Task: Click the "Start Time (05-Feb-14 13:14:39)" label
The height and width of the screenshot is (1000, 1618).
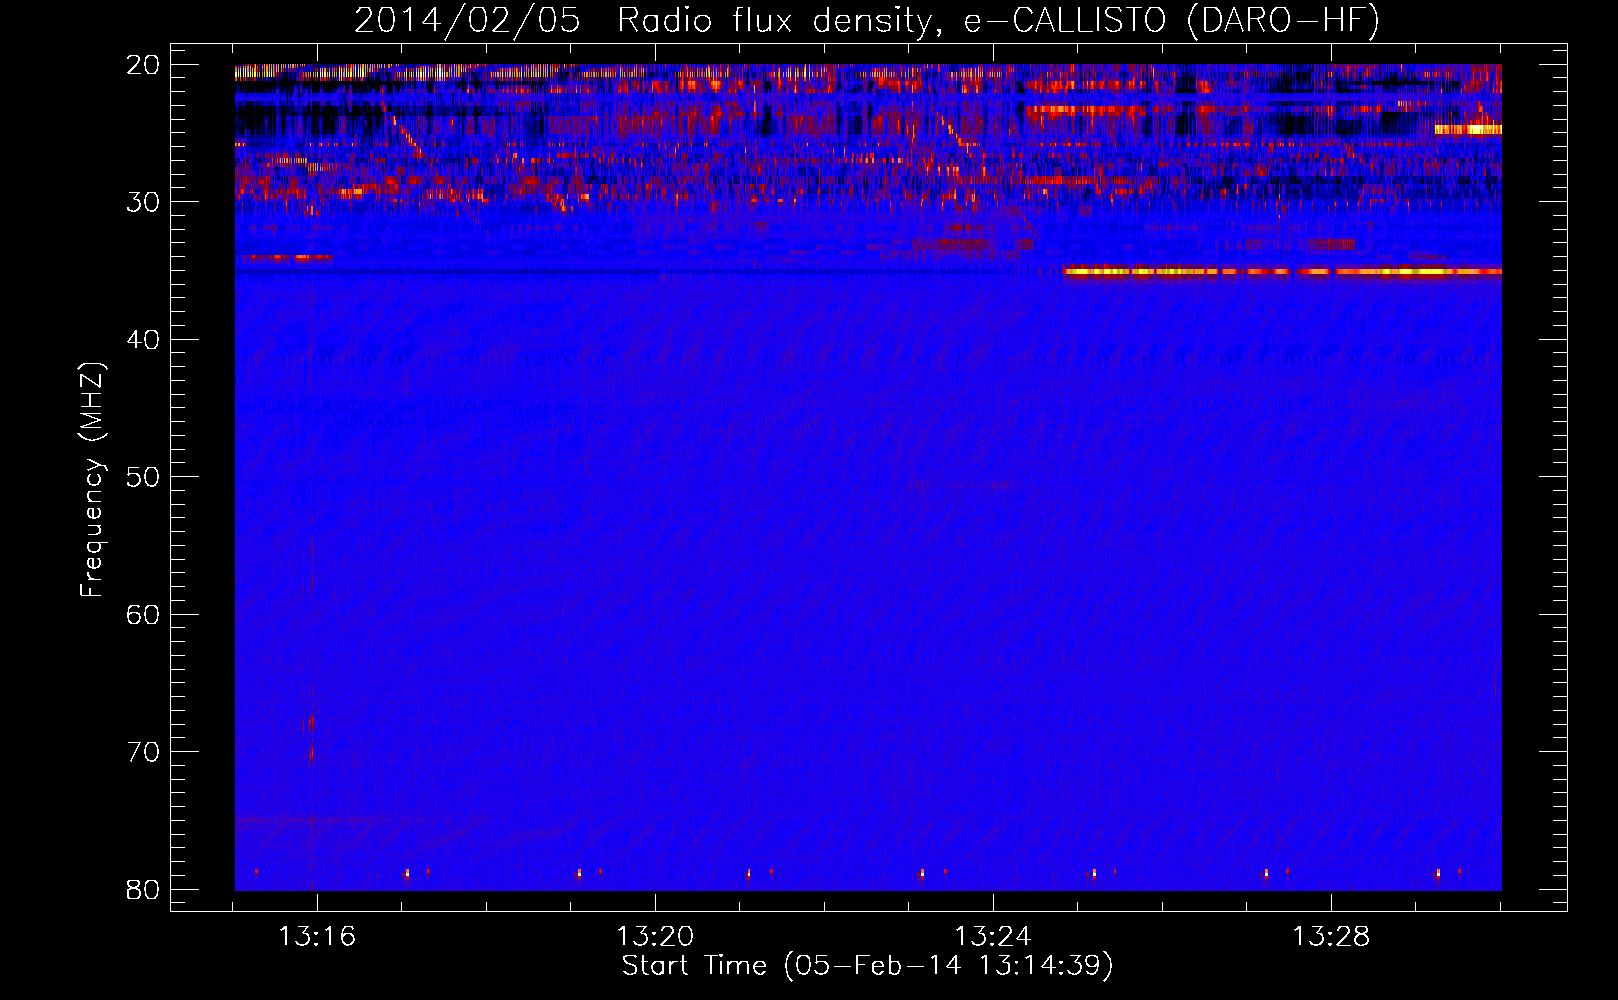Action: pyautogui.click(x=867, y=966)
